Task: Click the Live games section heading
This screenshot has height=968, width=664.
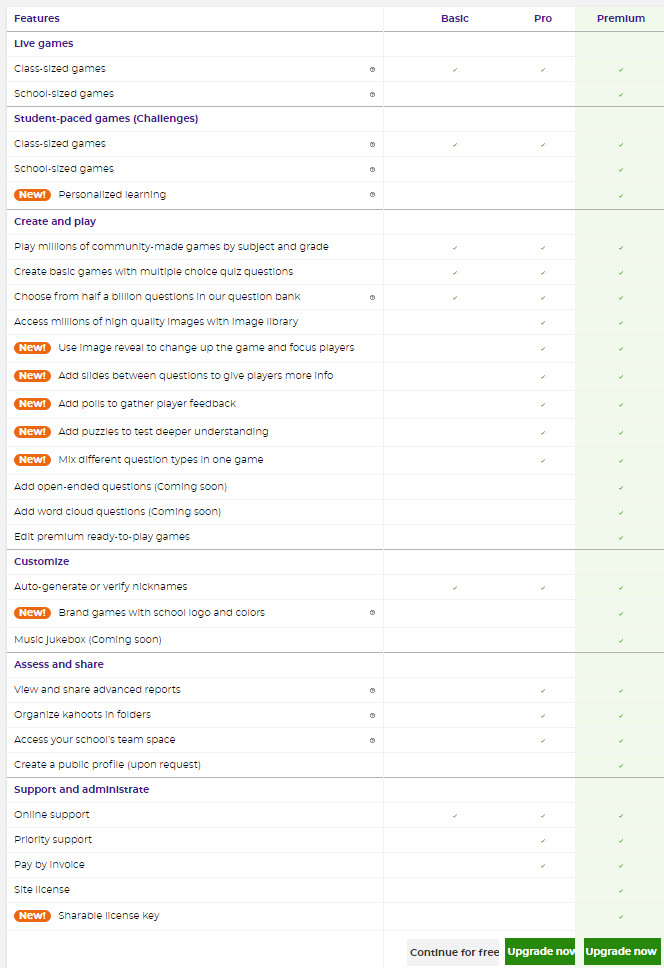Action: click(x=44, y=43)
